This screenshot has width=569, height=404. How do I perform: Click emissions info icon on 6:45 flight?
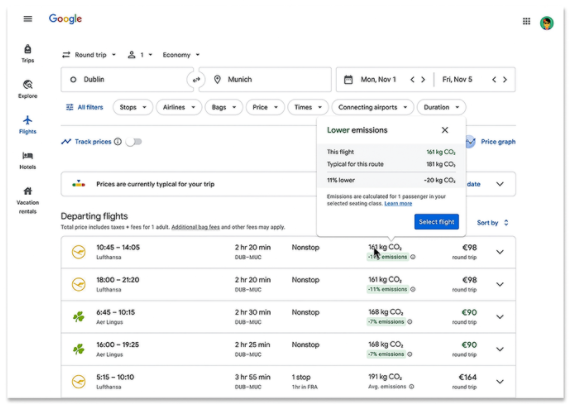tap(410, 322)
